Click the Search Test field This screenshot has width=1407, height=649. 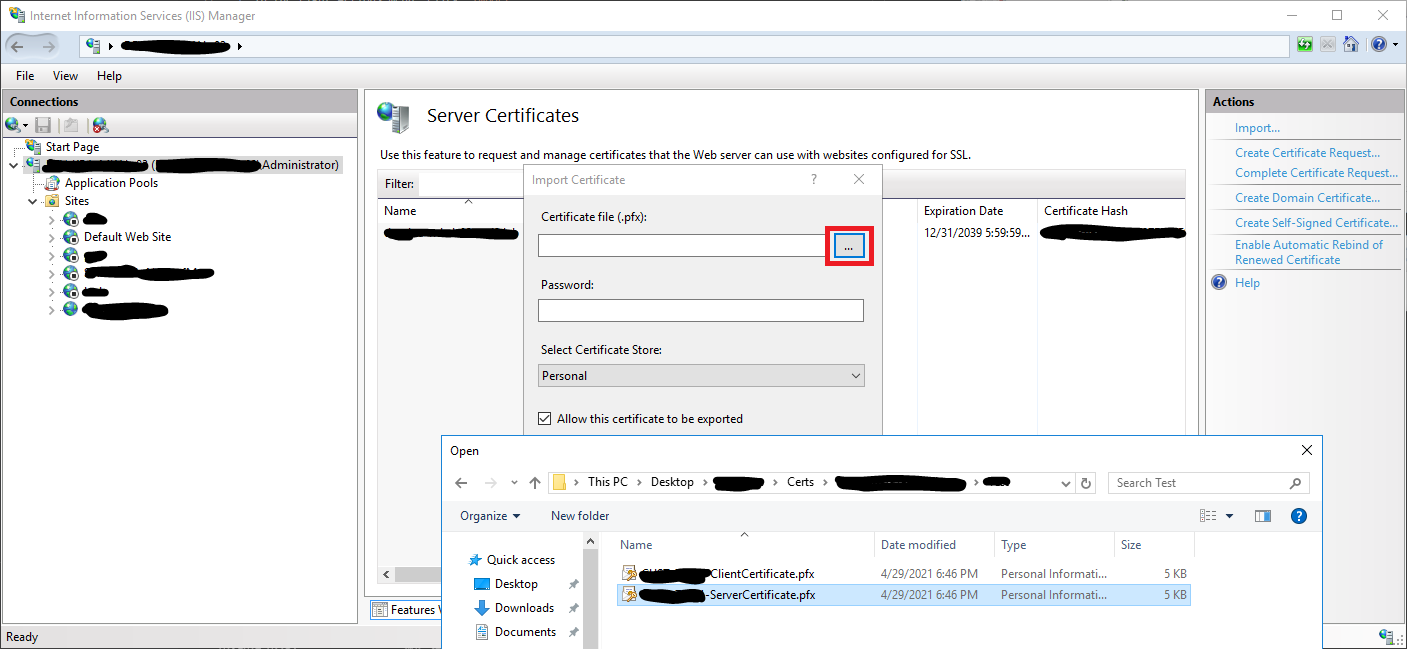pos(1208,483)
